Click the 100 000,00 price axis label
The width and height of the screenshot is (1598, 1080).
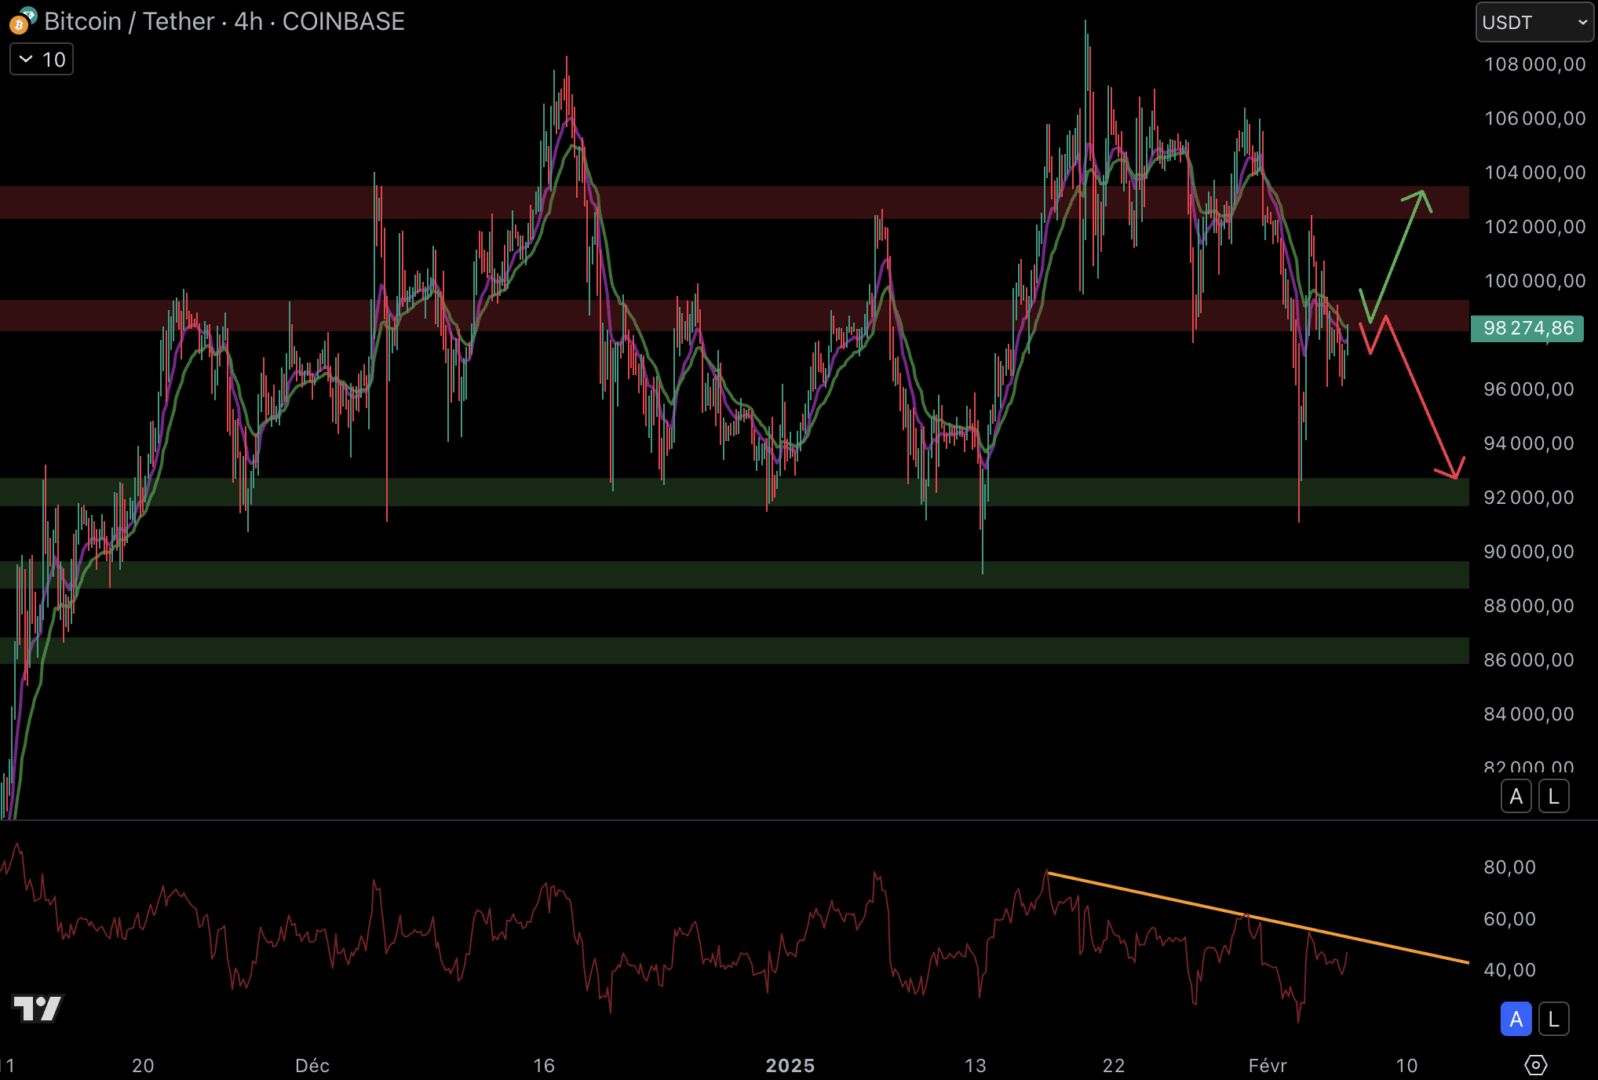(1534, 281)
